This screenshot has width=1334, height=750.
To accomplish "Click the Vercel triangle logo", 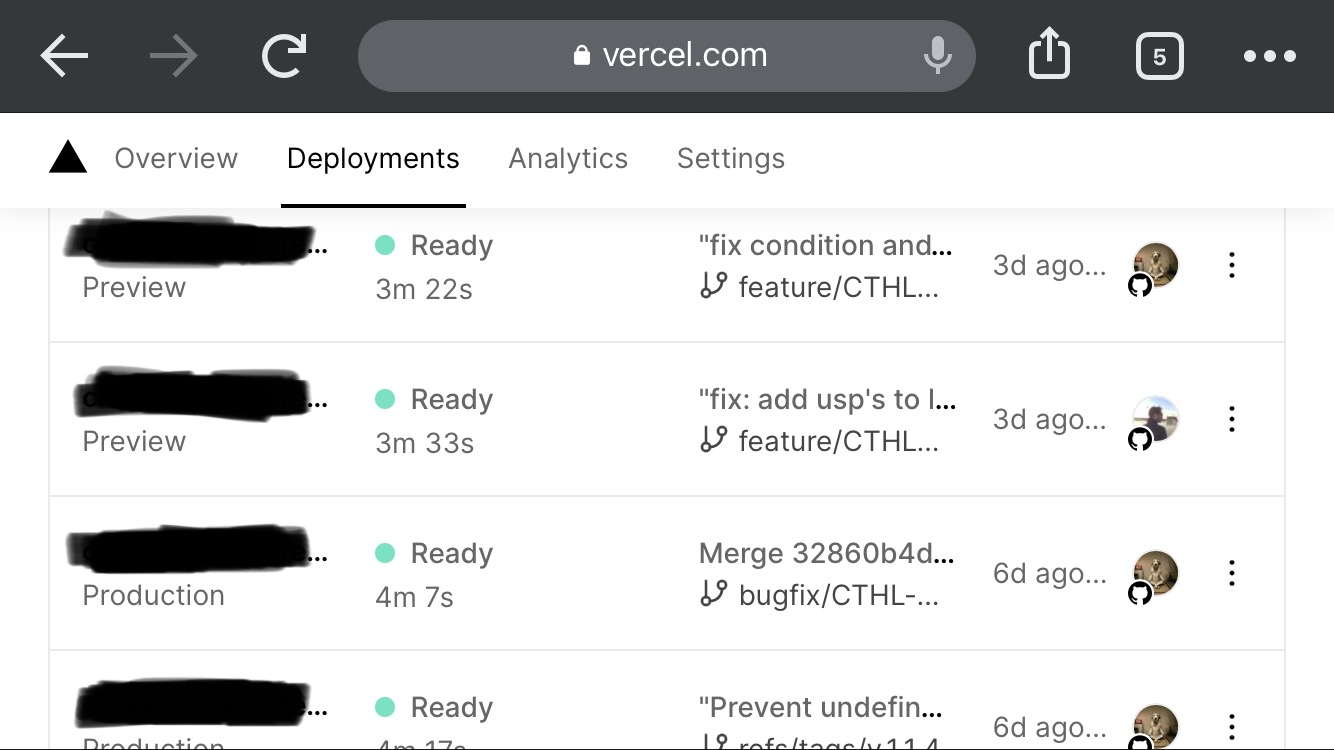I will click(x=66, y=158).
